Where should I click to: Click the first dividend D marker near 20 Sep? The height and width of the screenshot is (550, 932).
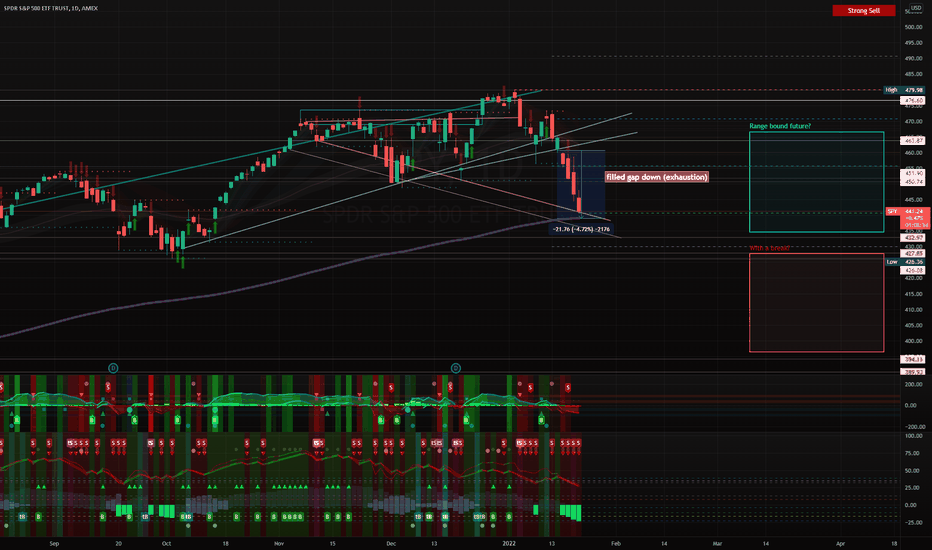[113, 368]
